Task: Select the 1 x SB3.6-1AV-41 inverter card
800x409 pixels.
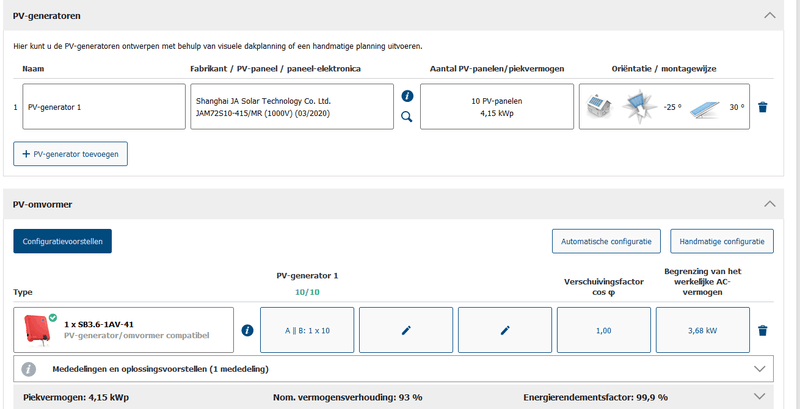Action: [x=123, y=330]
